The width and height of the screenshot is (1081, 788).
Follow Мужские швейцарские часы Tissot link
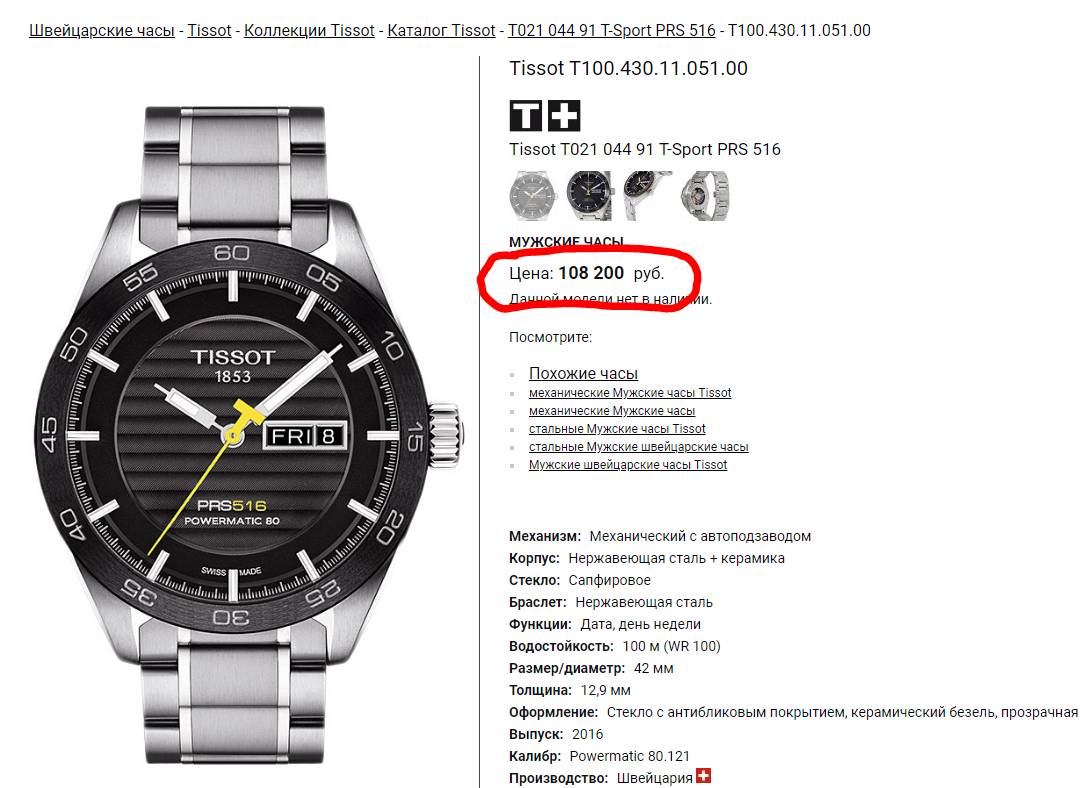[x=627, y=464]
